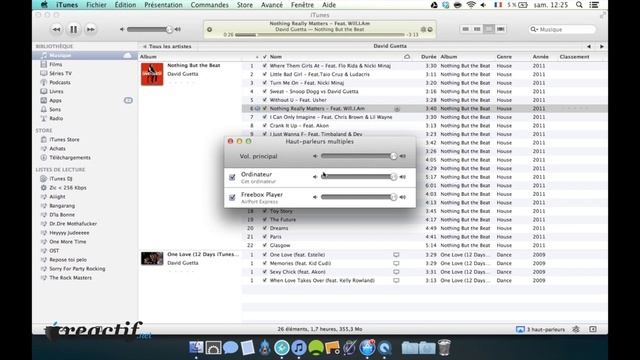Viewport: 640px width, 360px height.
Task: Click the Wi-Fi icon in menu bar
Action: click(471, 5)
